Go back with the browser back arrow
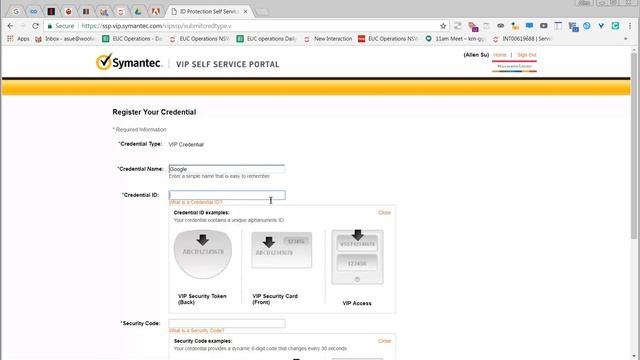The width and height of the screenshot is (640, 360). (11, 26)
